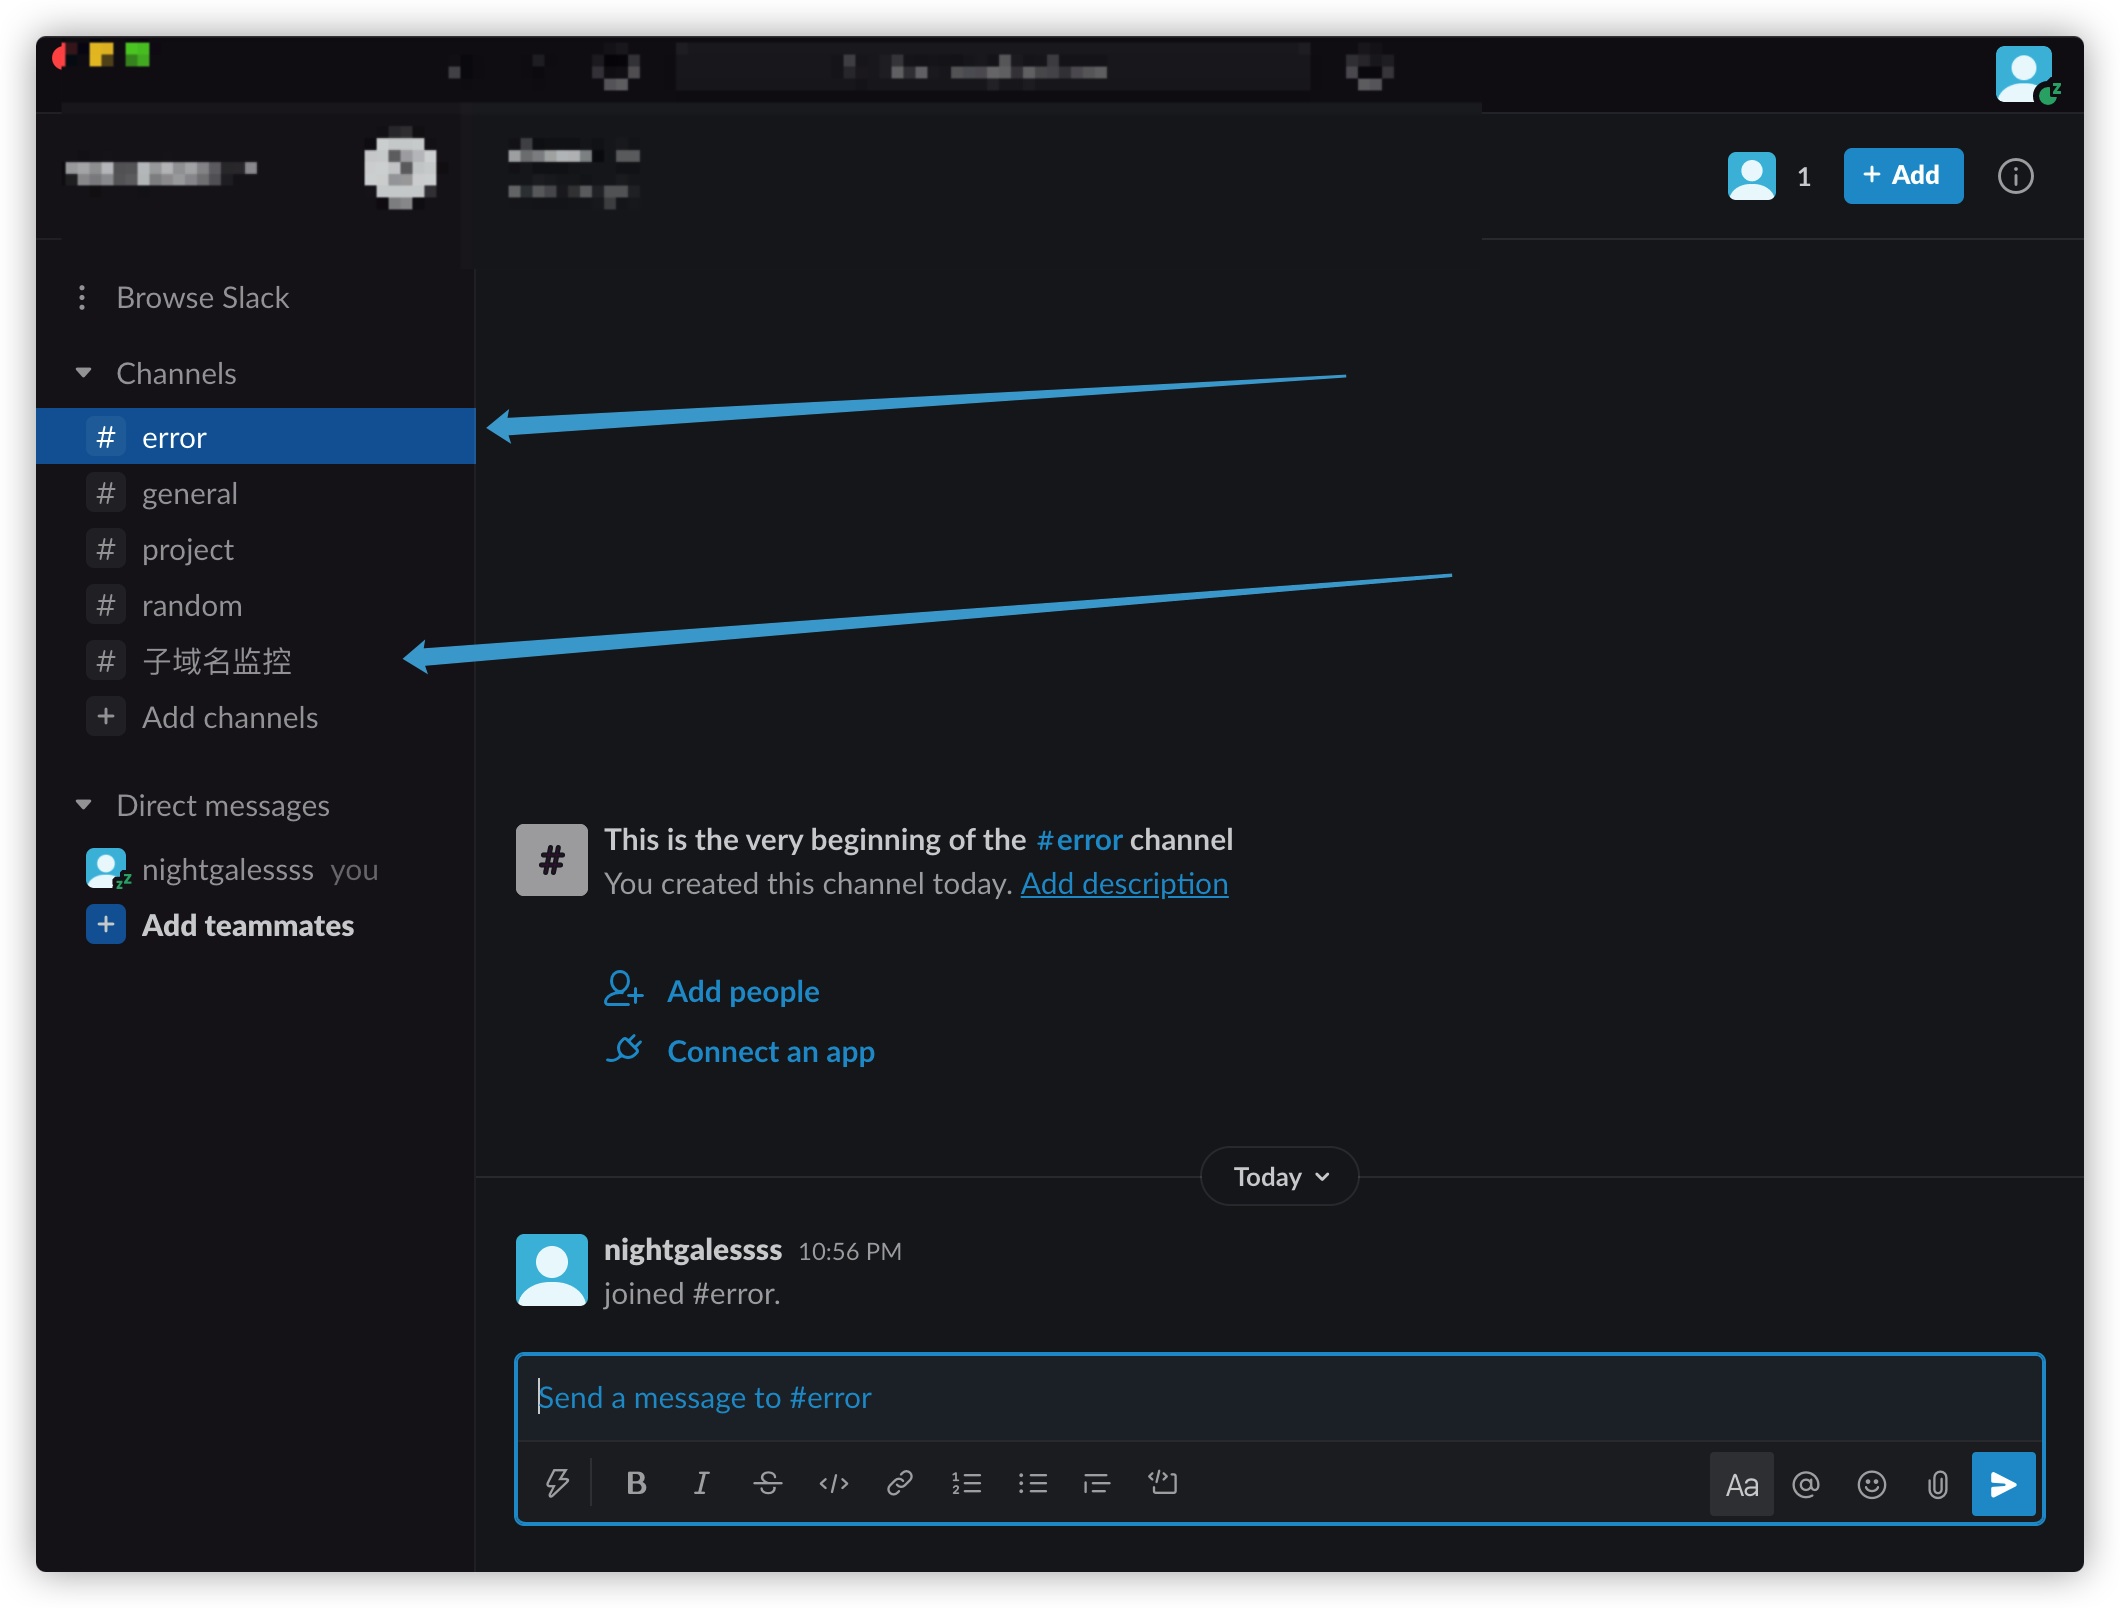Focus the Send a message to #error field

tap(1279, 1397)
